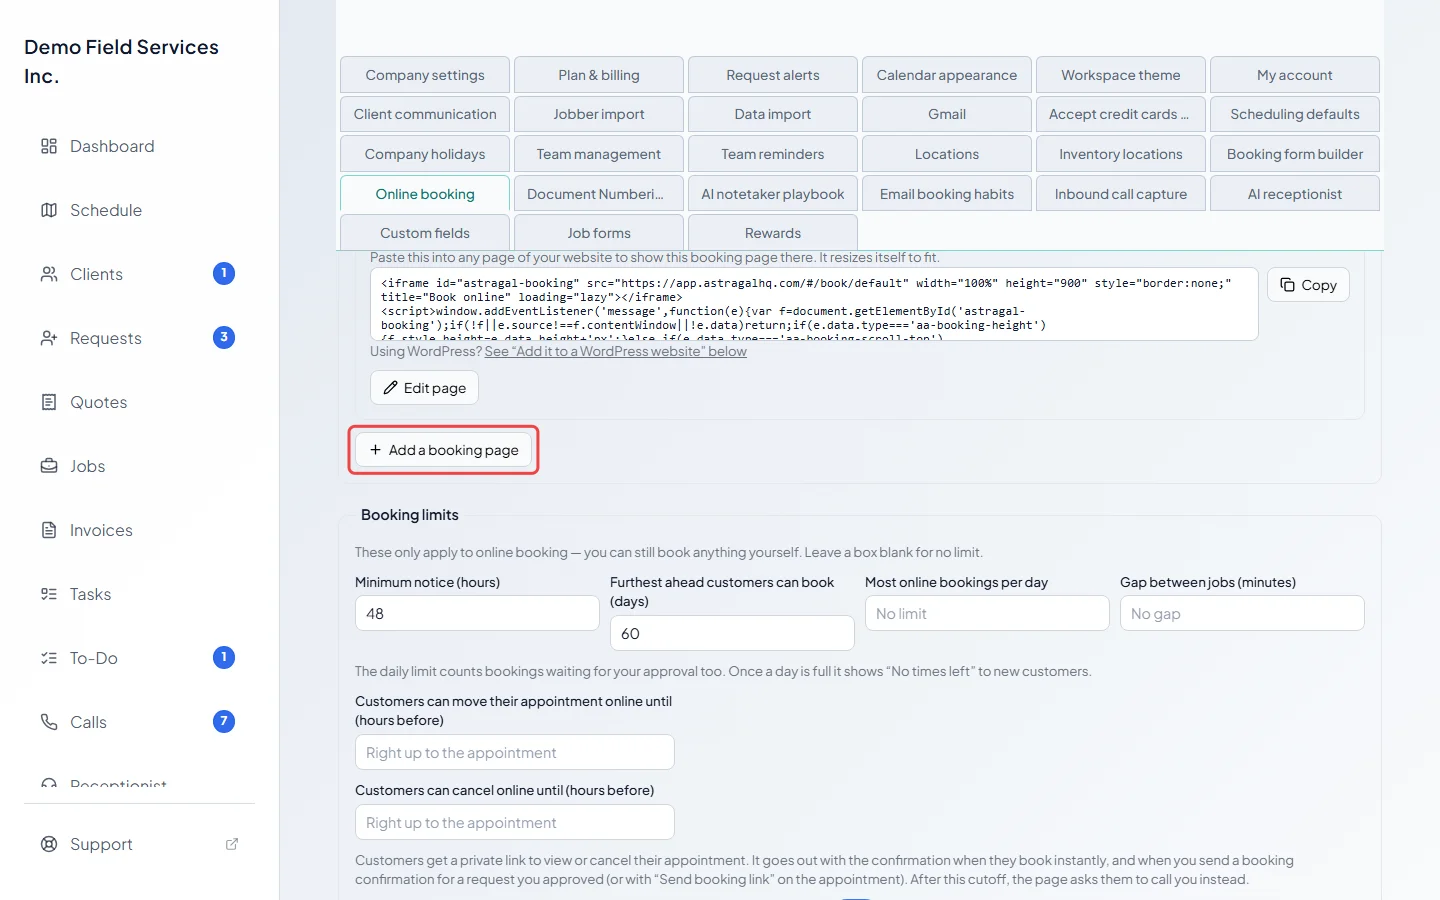Select the Rewards tab
1440x900 pixels.
click(773, 233)
